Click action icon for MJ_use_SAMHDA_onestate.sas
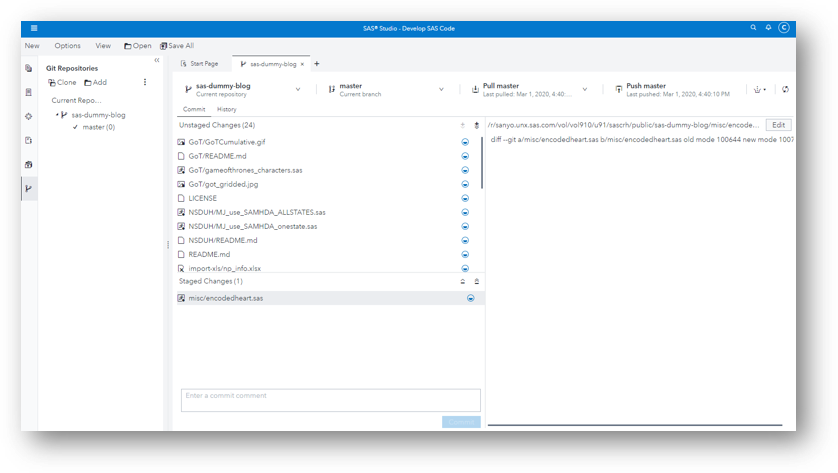The image size is (838, 473). [465, 227]
